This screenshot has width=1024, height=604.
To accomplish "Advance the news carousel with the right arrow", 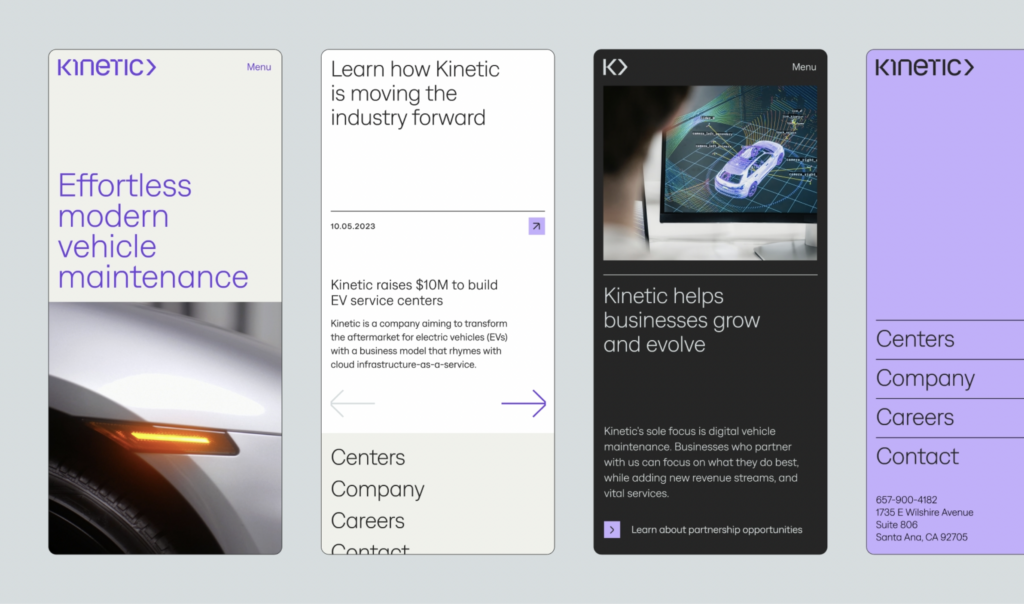I will coord(523,402).
